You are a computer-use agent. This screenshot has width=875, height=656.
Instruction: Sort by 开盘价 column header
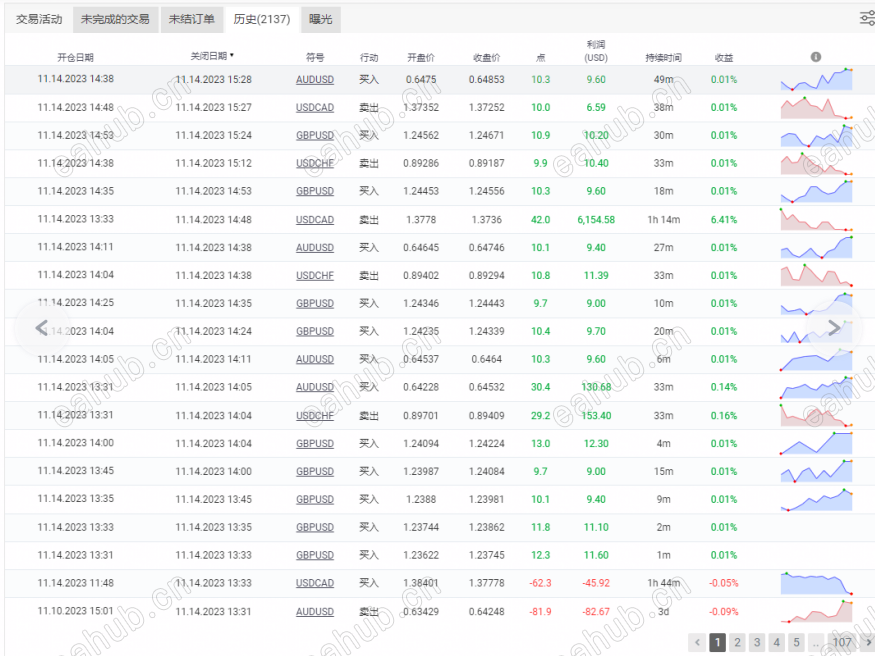[421, 57]
